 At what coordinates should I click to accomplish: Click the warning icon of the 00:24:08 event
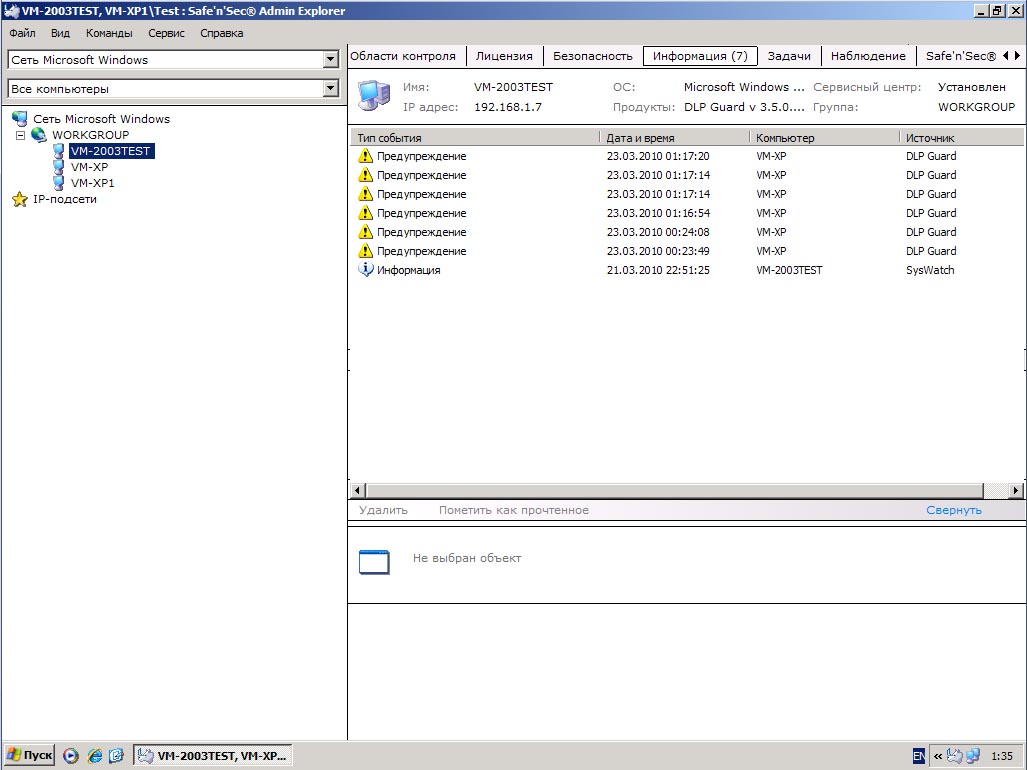point(365,232)
